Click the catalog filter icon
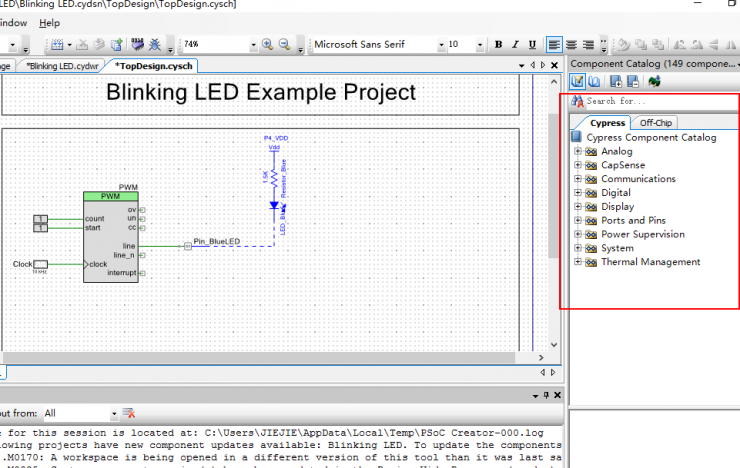740x468 pixels. [x=578, y=81]
